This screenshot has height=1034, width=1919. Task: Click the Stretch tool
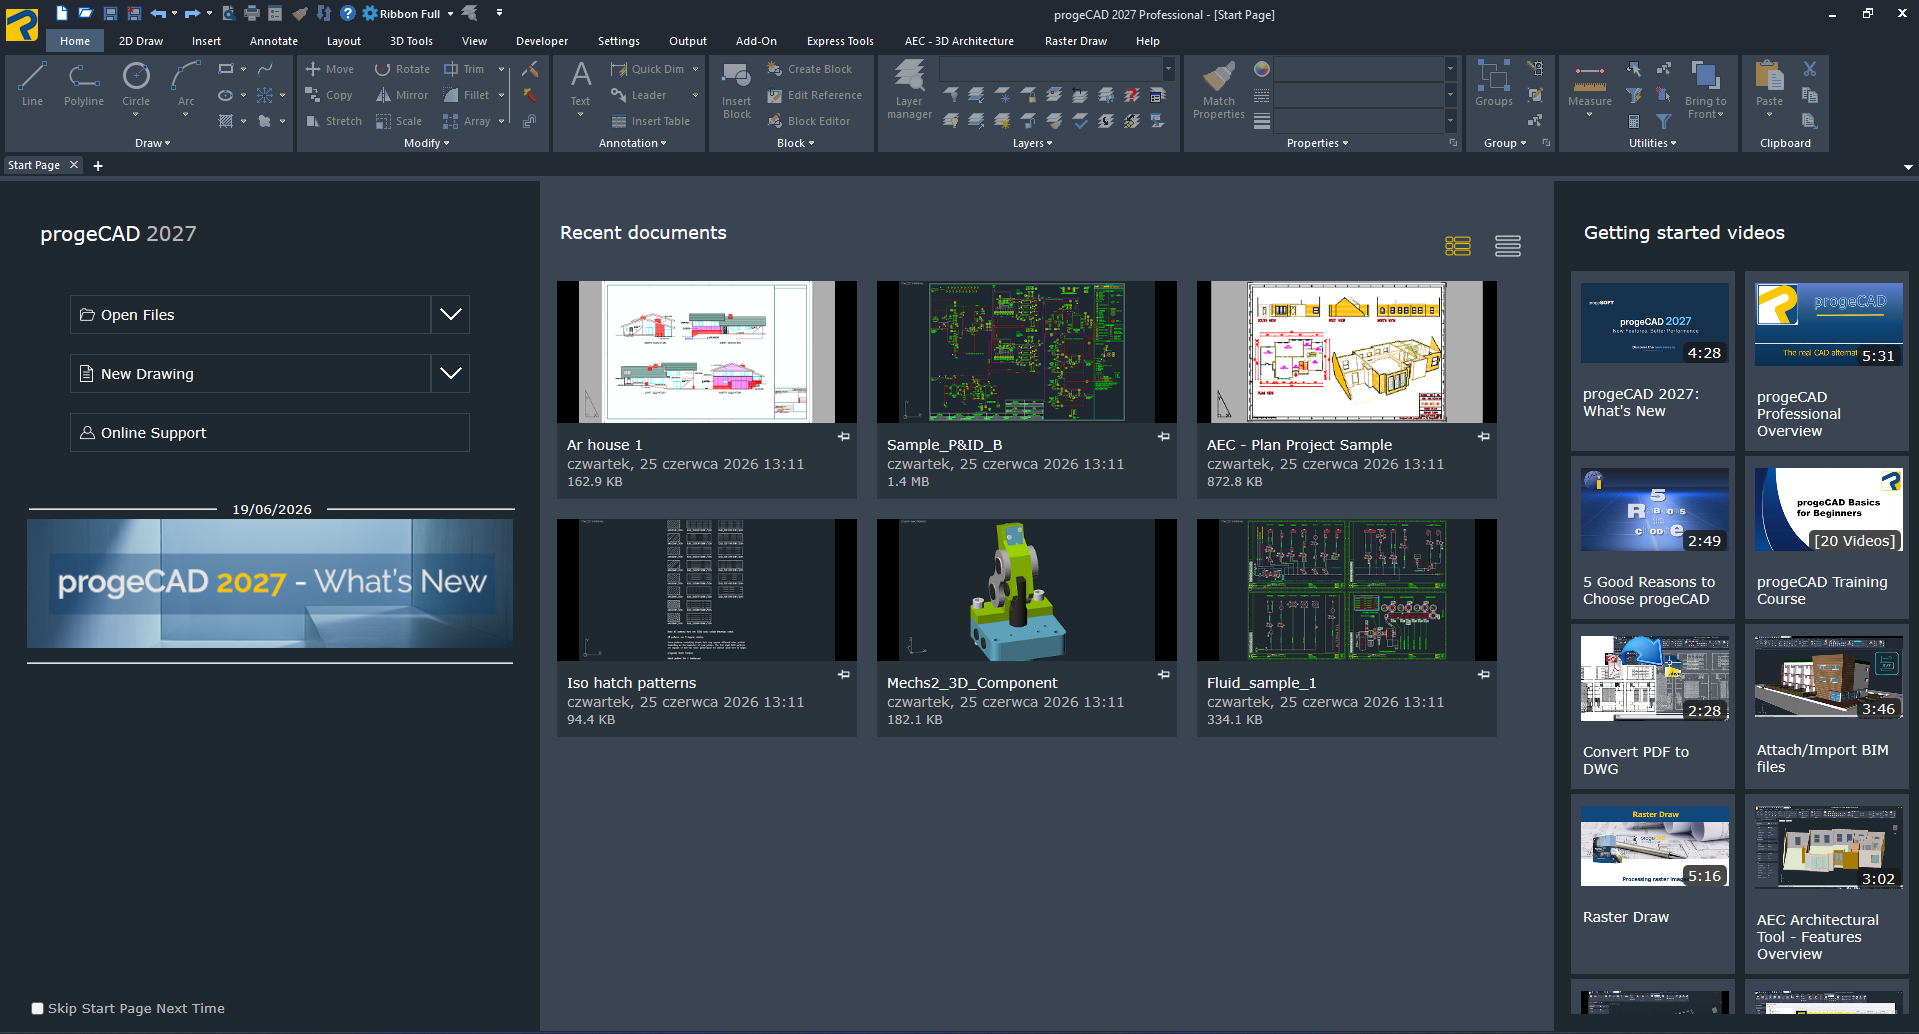coord(334,121)
